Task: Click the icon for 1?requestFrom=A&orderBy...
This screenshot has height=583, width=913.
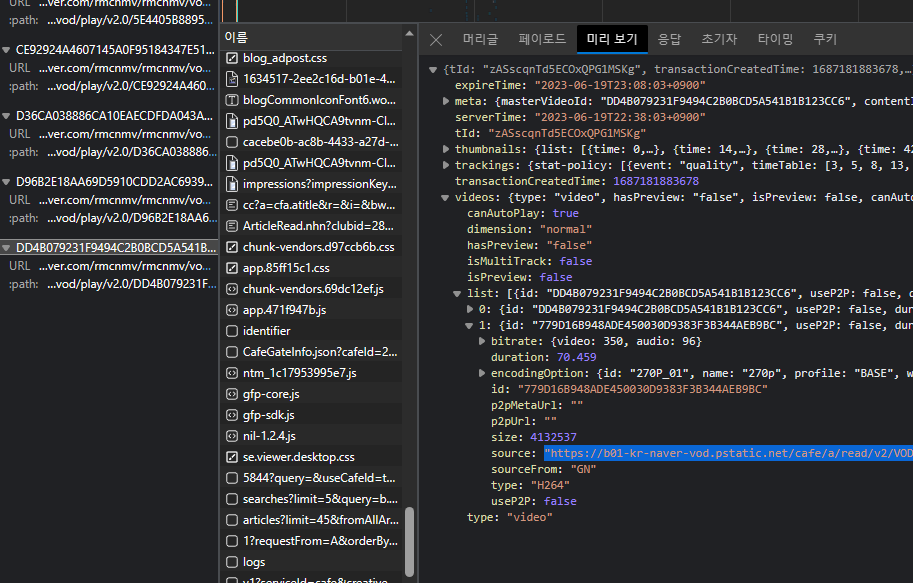Action: 232,541
